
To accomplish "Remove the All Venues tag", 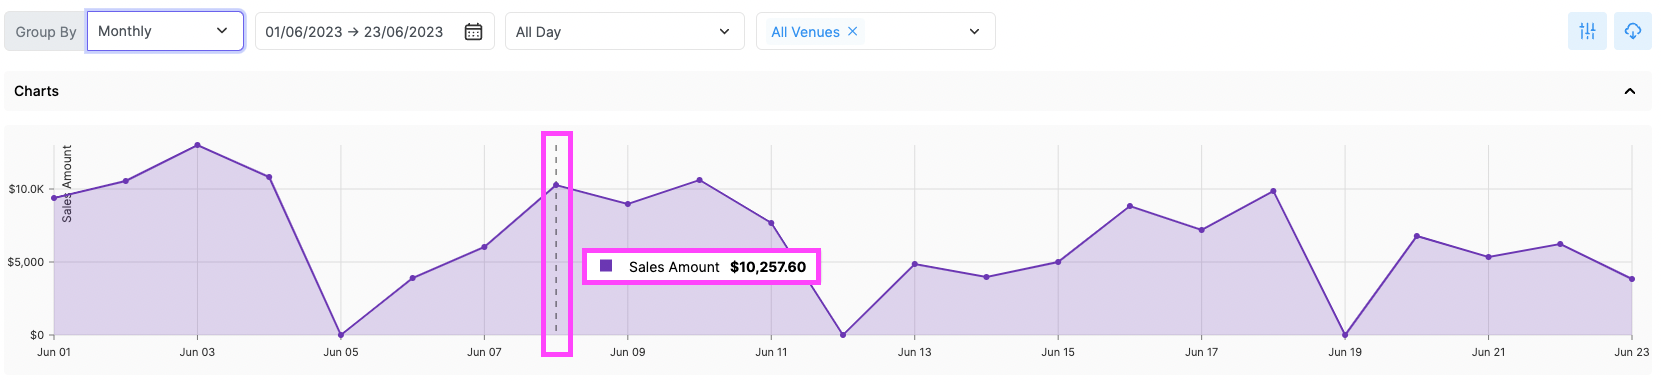I will click(853, 31).
